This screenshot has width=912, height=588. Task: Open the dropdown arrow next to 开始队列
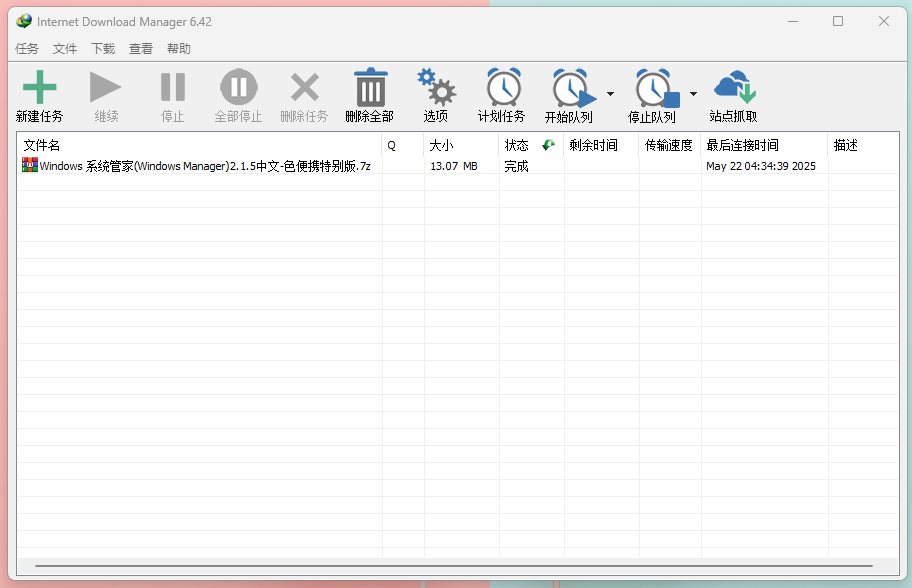click(610, 92)
